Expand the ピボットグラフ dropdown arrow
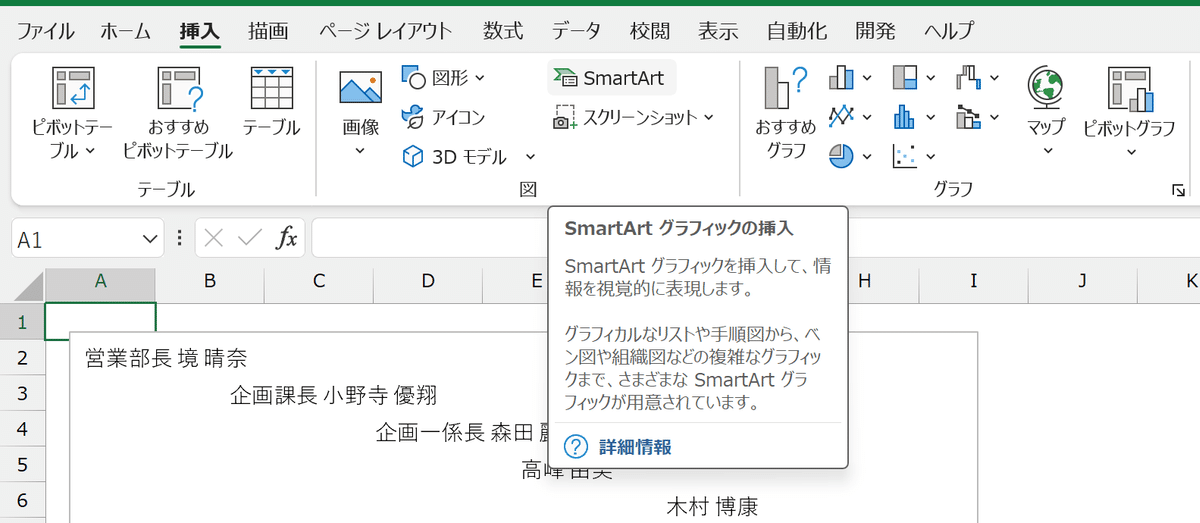Screen dimensions: 1200x523 pos(1131,152)
